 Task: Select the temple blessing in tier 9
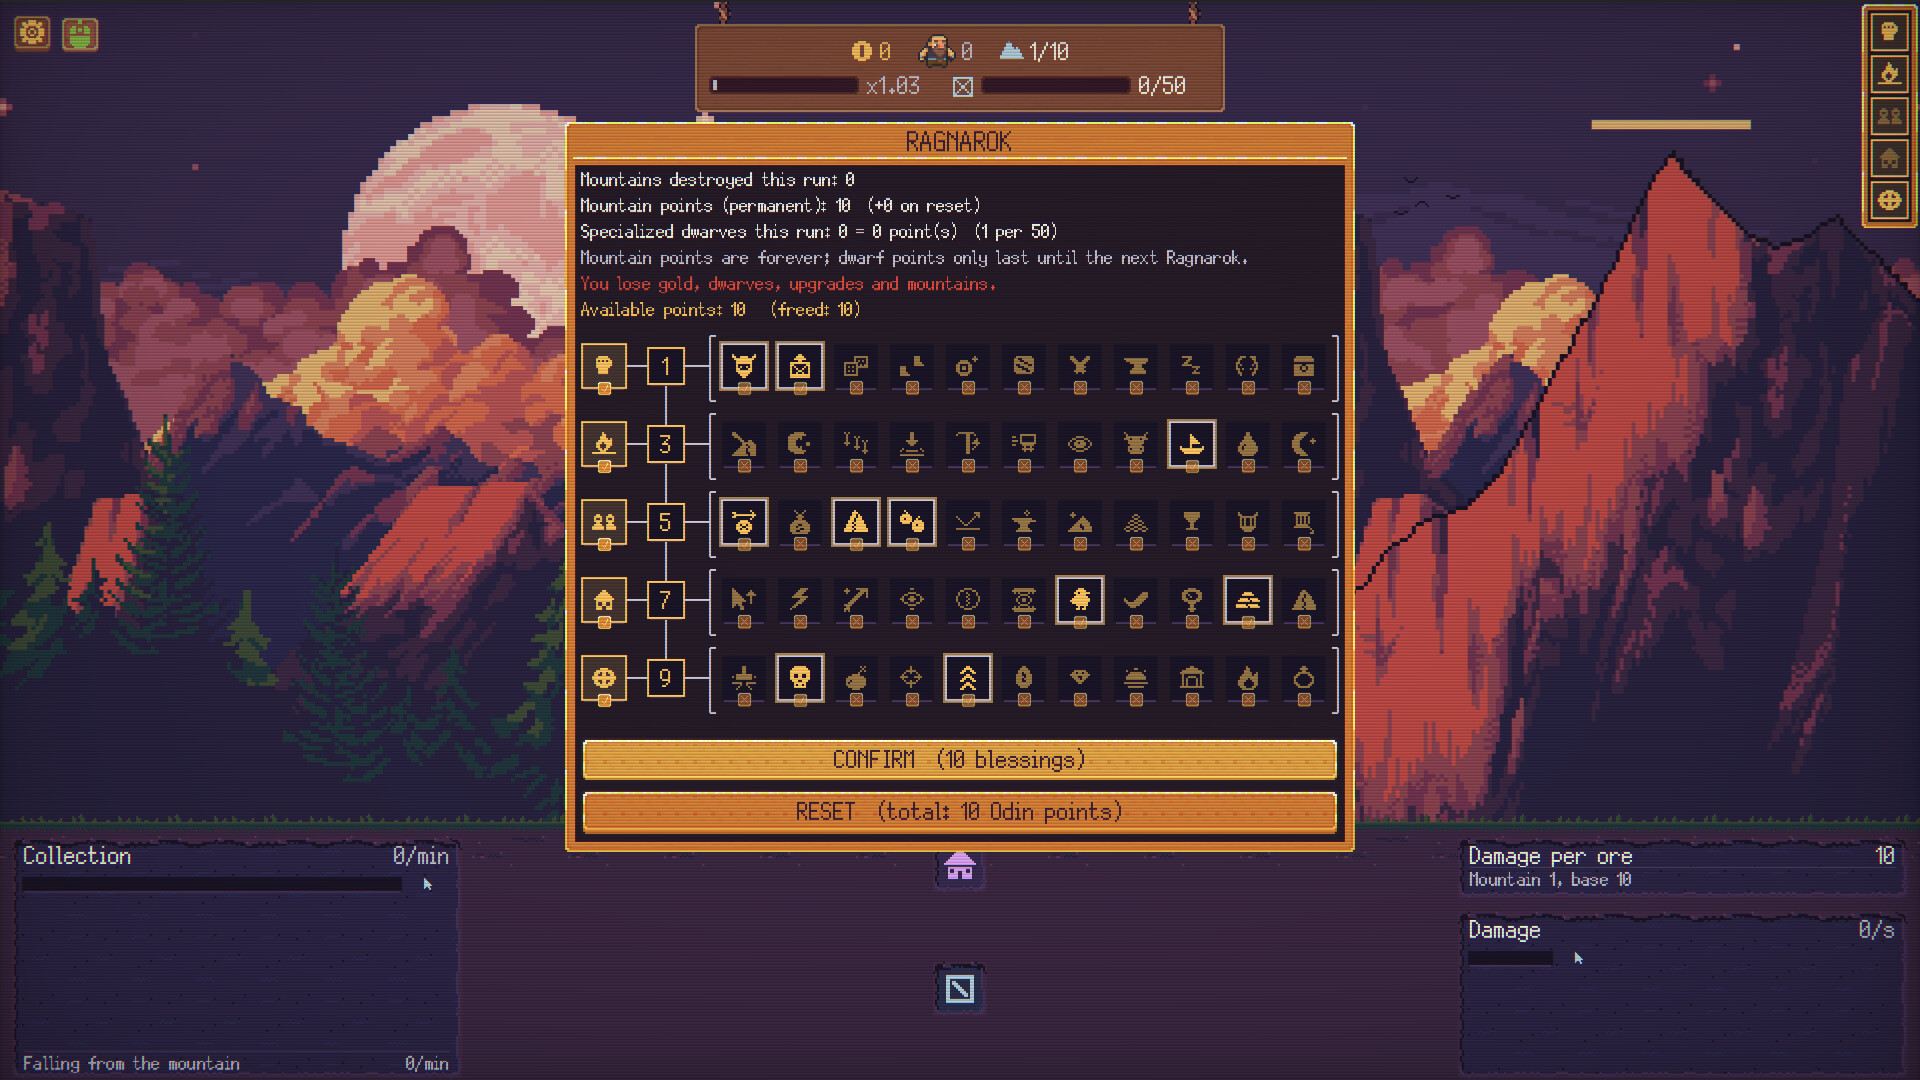point(1192,678)
